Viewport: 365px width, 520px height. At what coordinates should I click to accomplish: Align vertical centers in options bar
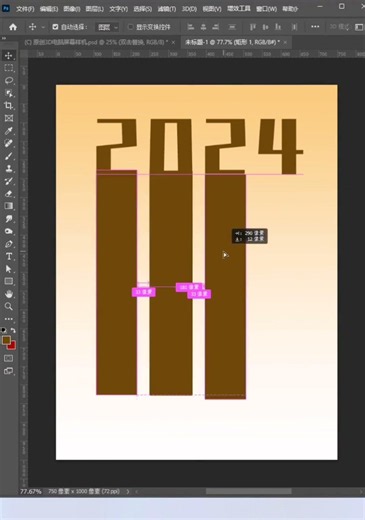point(265,27)
